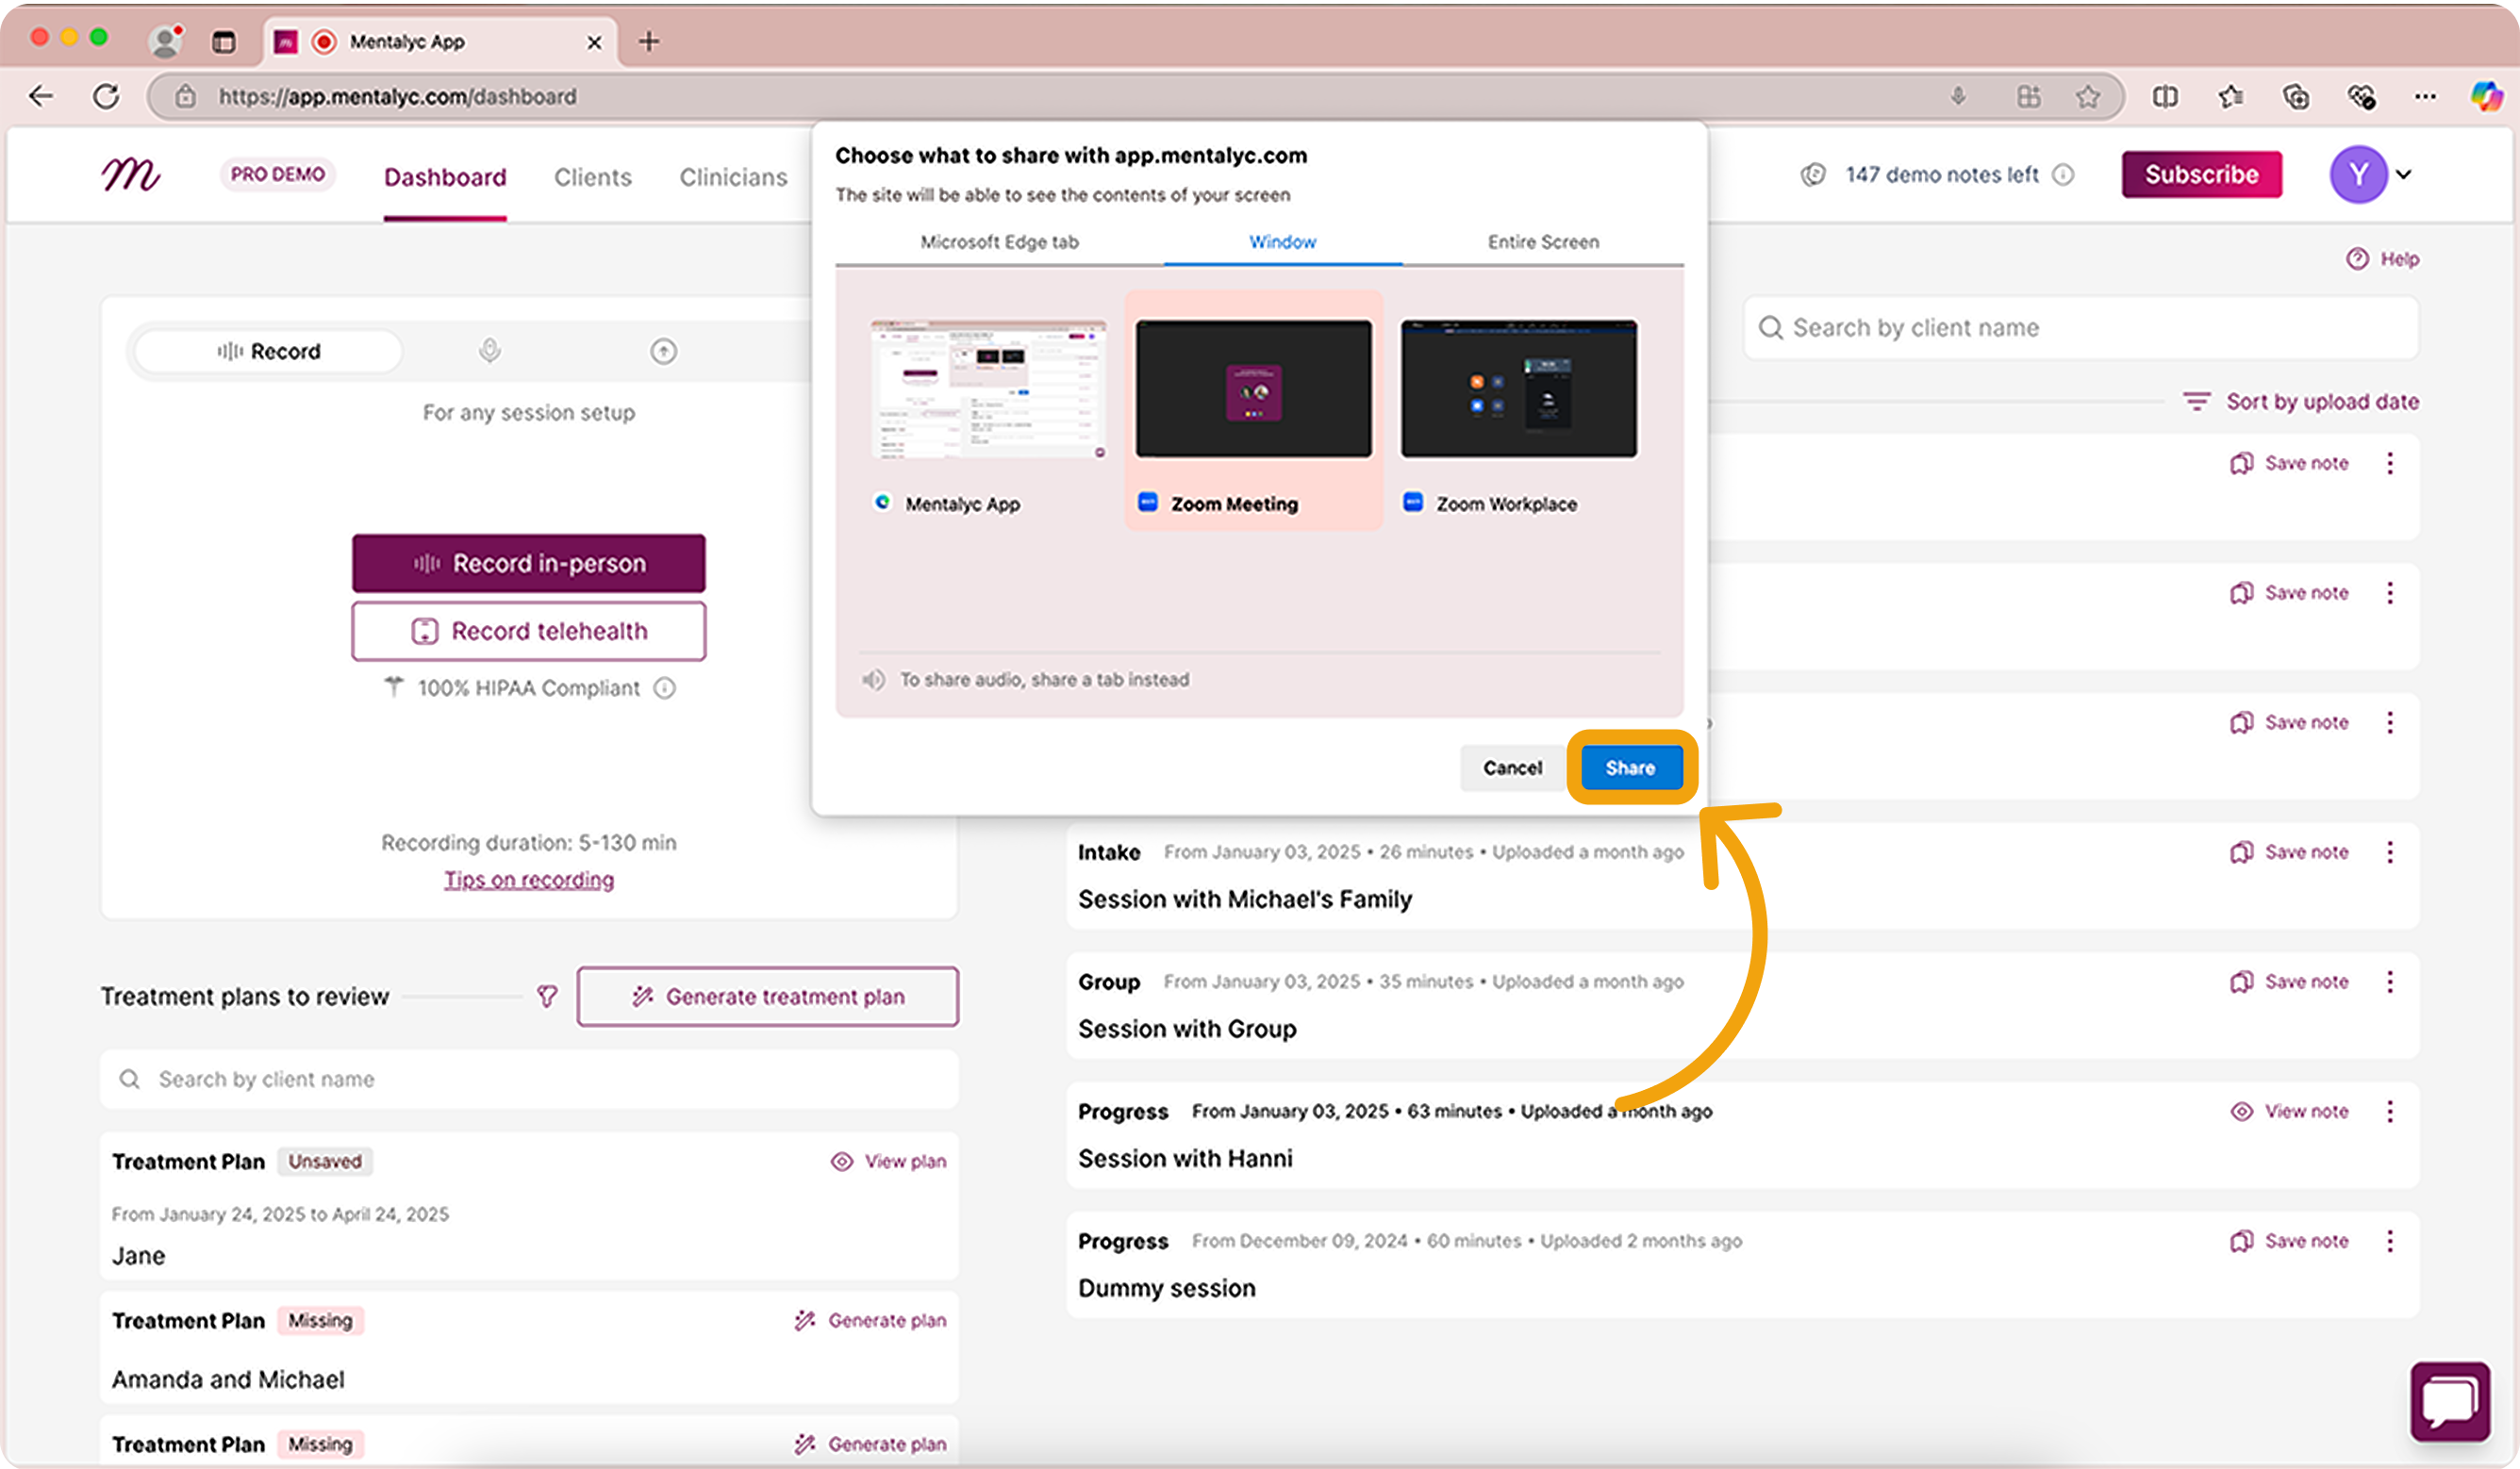Screen dimensions: 2520x1469
Task: Open the Tips on recording link
Action: pos(529,880)
